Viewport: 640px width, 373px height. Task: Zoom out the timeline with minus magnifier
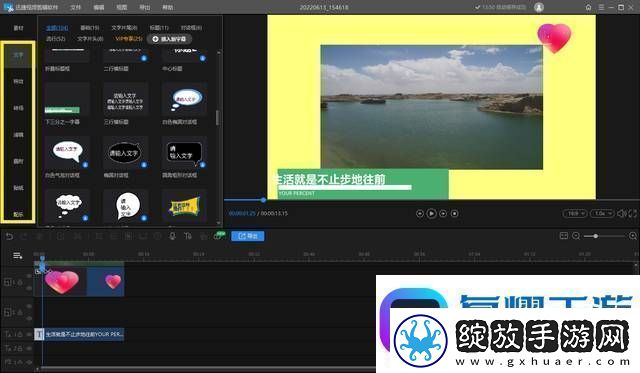point(576,236)
